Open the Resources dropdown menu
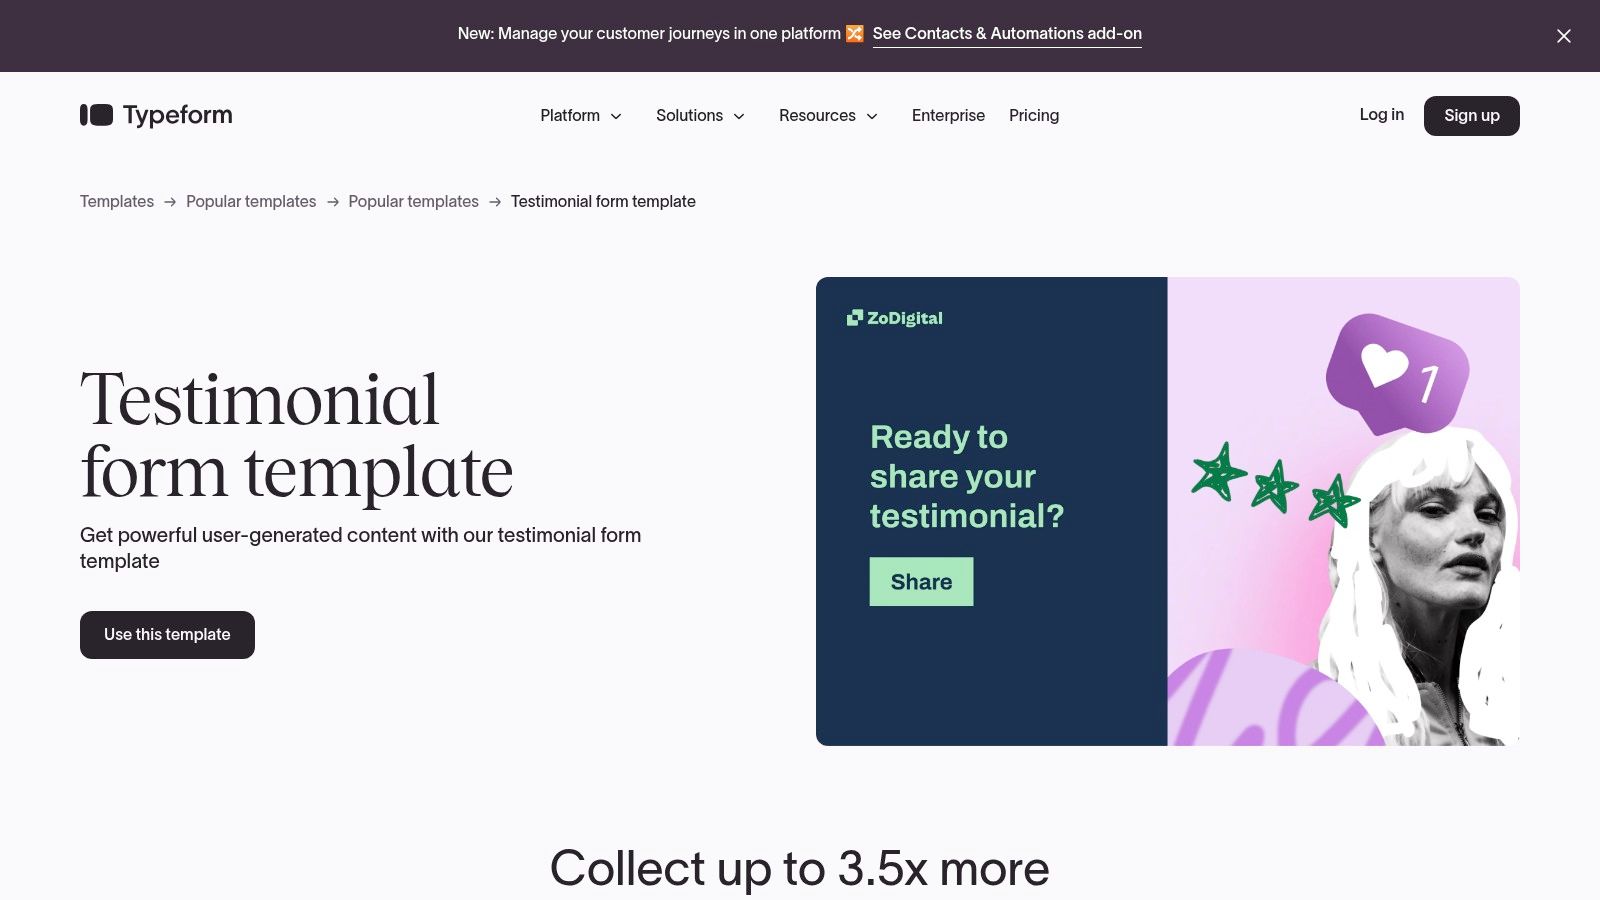Viewport: 1600px width, 900px height. click(828, 116)
